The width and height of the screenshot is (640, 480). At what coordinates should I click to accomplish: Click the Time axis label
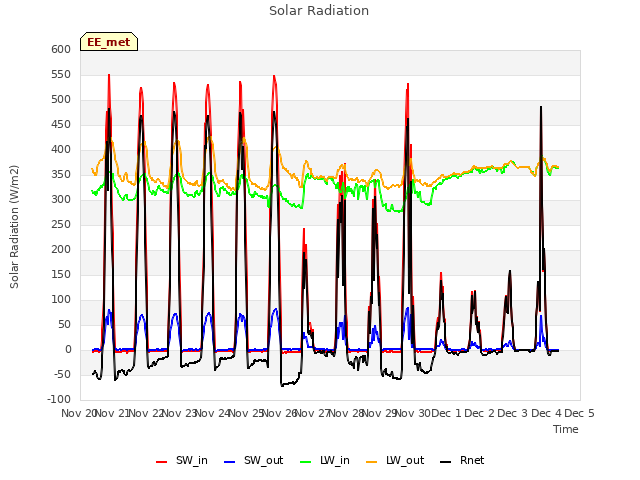point(566,429)
